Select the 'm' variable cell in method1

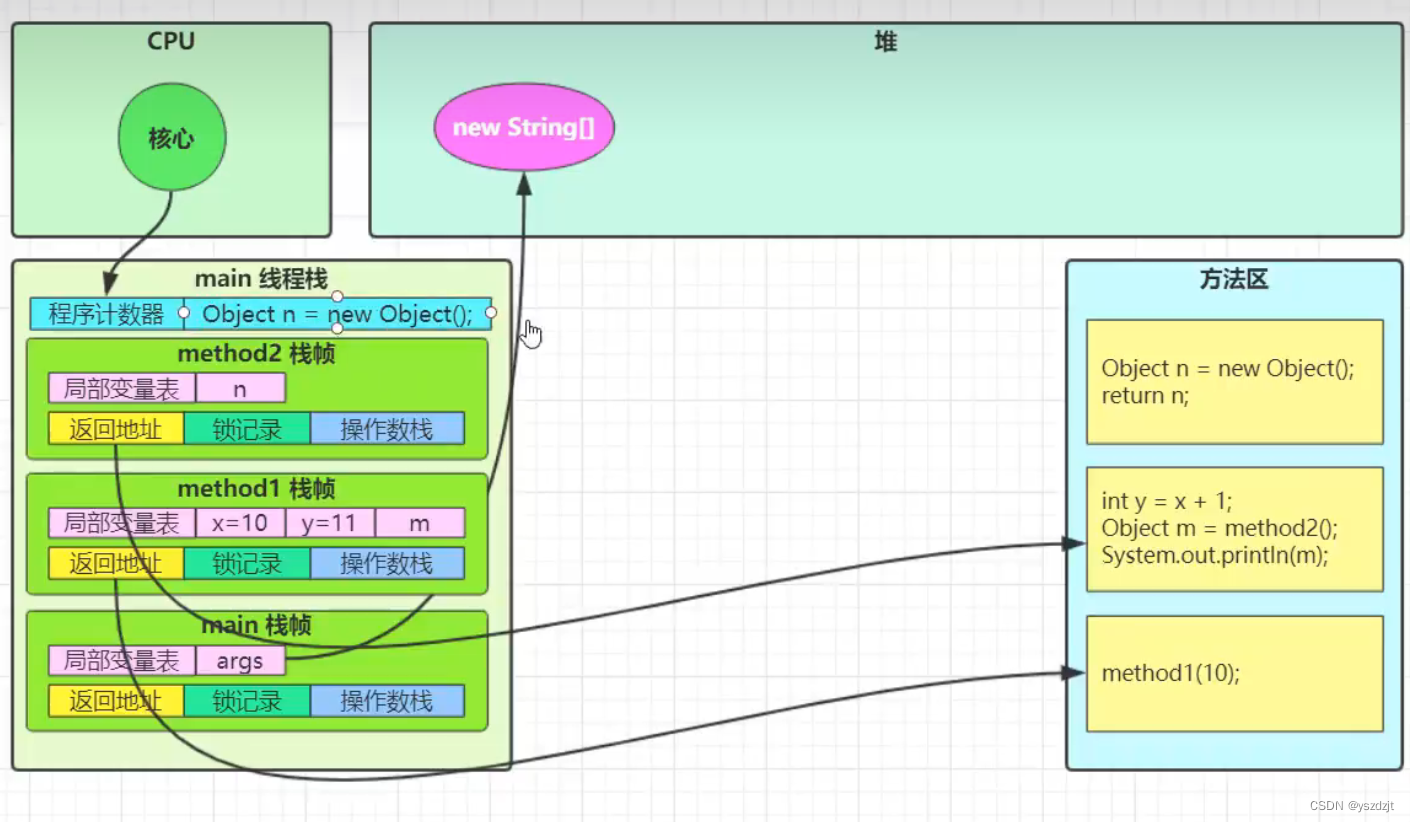click(x=420, y=523)
